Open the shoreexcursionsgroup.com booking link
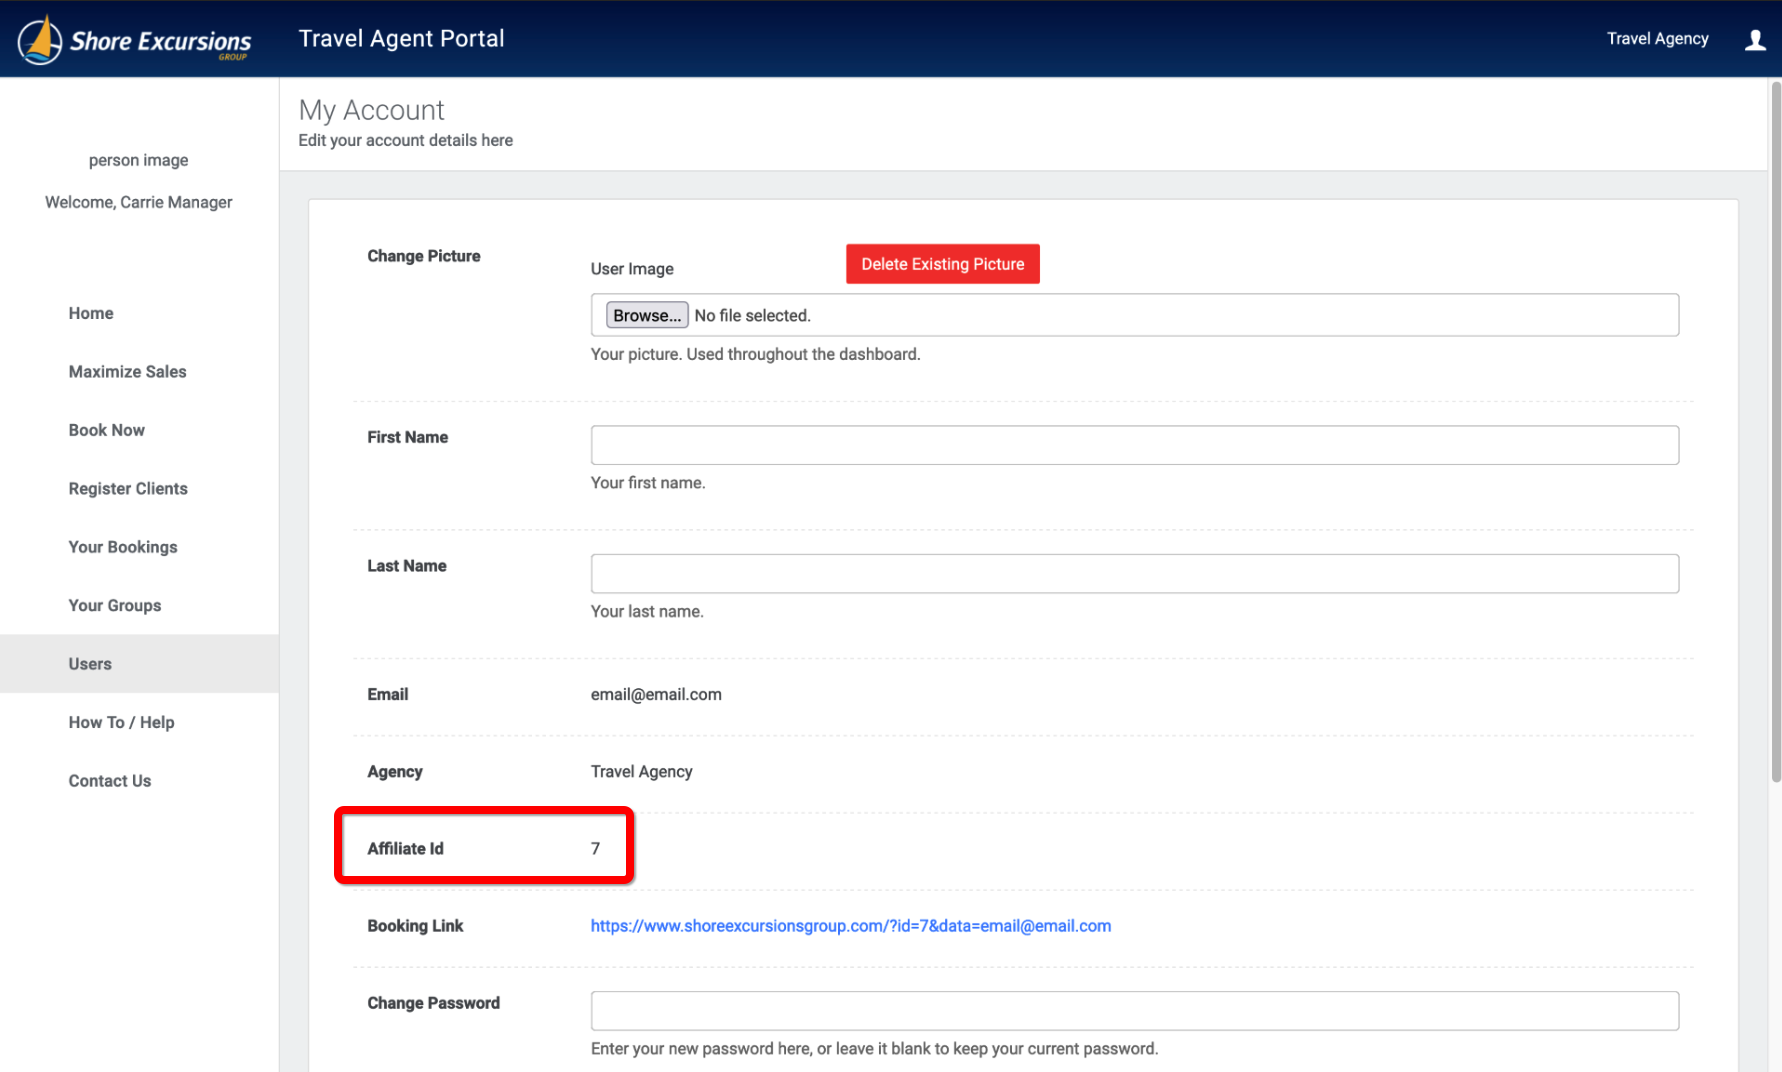The height and width of the screenshot is (1072, 1782). point(850,926)
